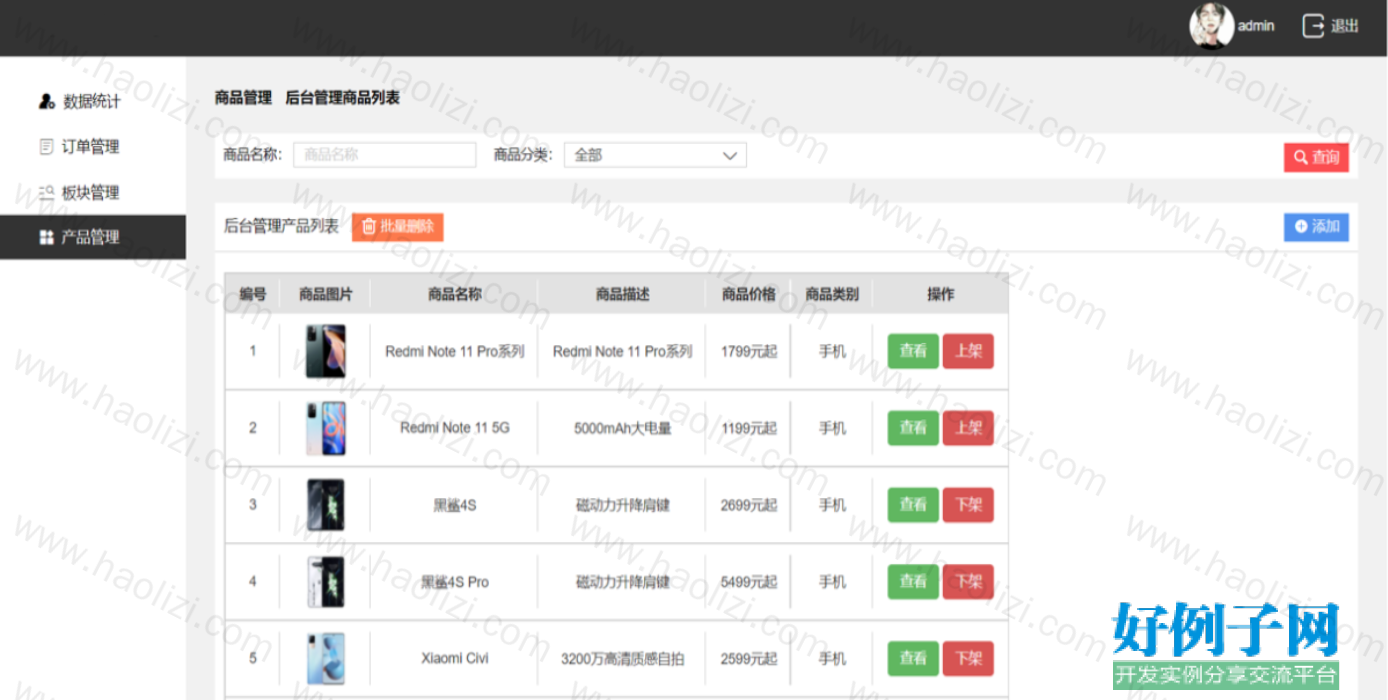Click price 5499元起
1388x700 pixels.
pos(749,582)
